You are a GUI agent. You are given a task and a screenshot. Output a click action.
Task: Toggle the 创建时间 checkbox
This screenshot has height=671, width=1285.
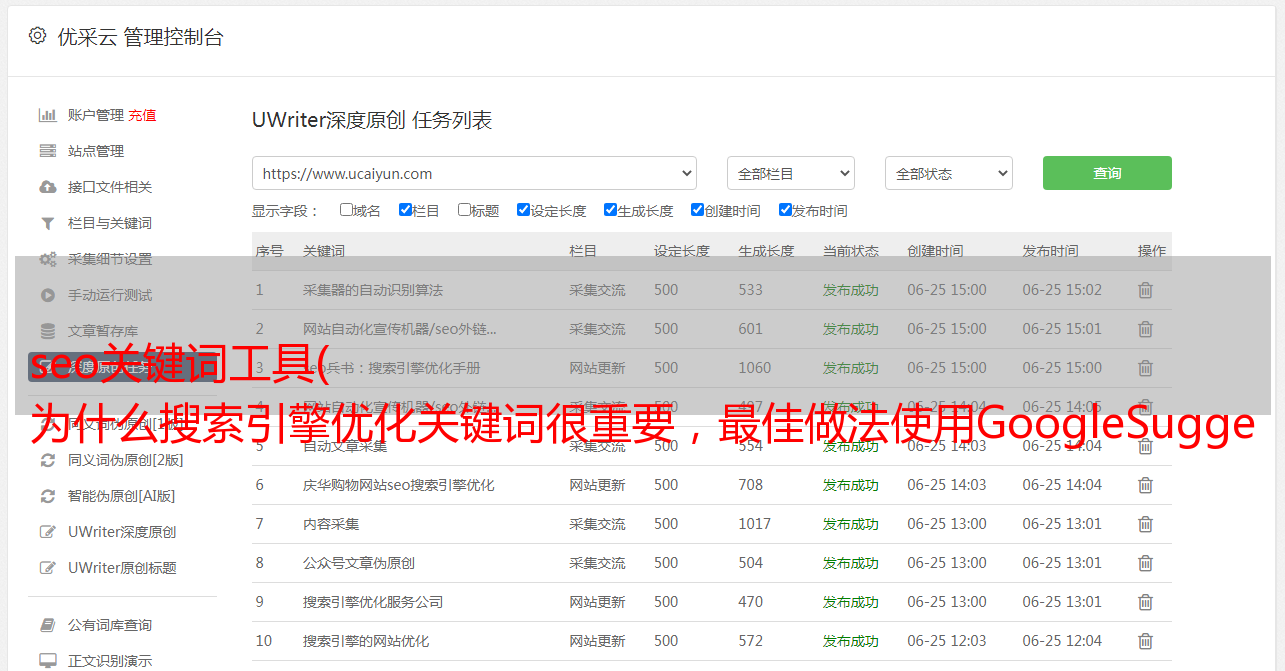point(697,210)
